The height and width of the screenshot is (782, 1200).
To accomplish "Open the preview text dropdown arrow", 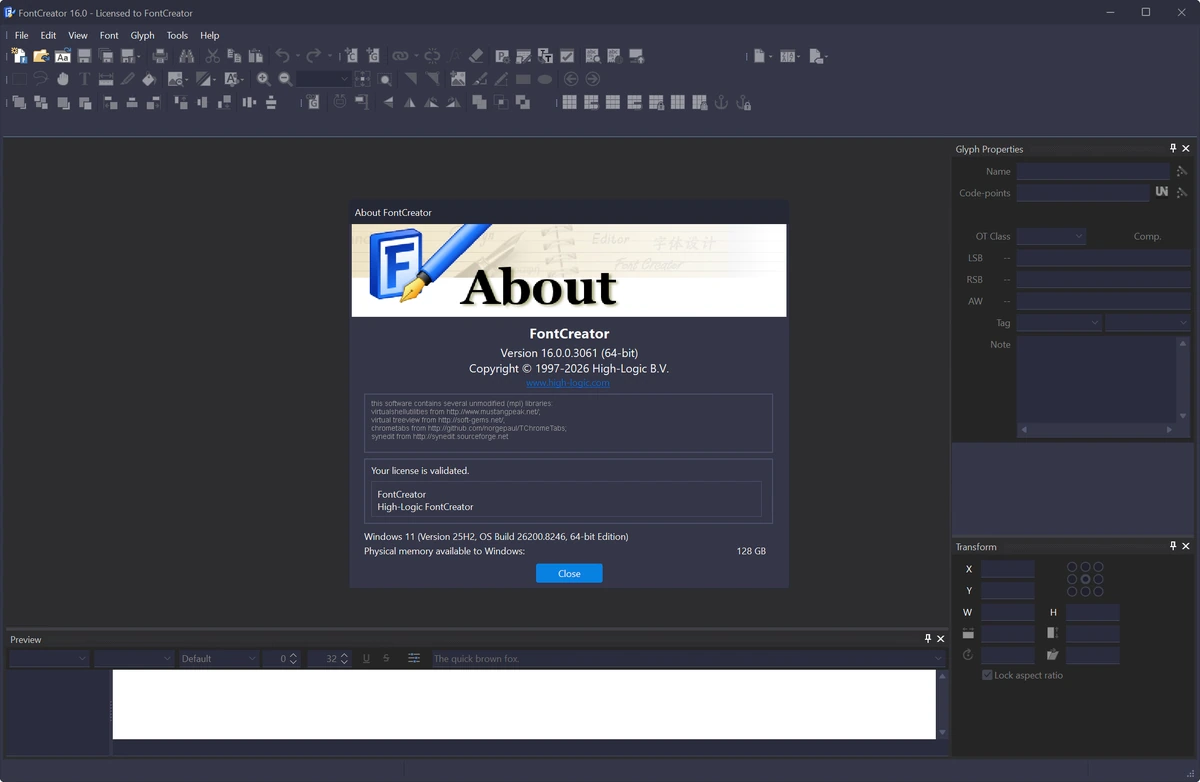I will tap(938, 659).
